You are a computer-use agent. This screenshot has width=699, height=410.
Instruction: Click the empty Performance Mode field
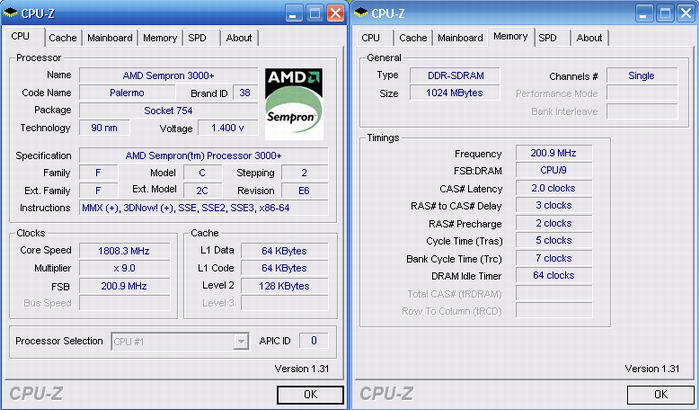click(x=642, y=93)
